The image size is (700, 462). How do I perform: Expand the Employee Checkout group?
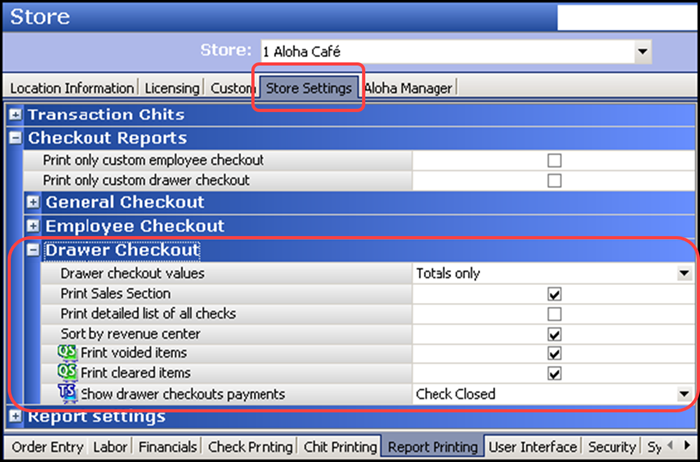click(33, 226)
